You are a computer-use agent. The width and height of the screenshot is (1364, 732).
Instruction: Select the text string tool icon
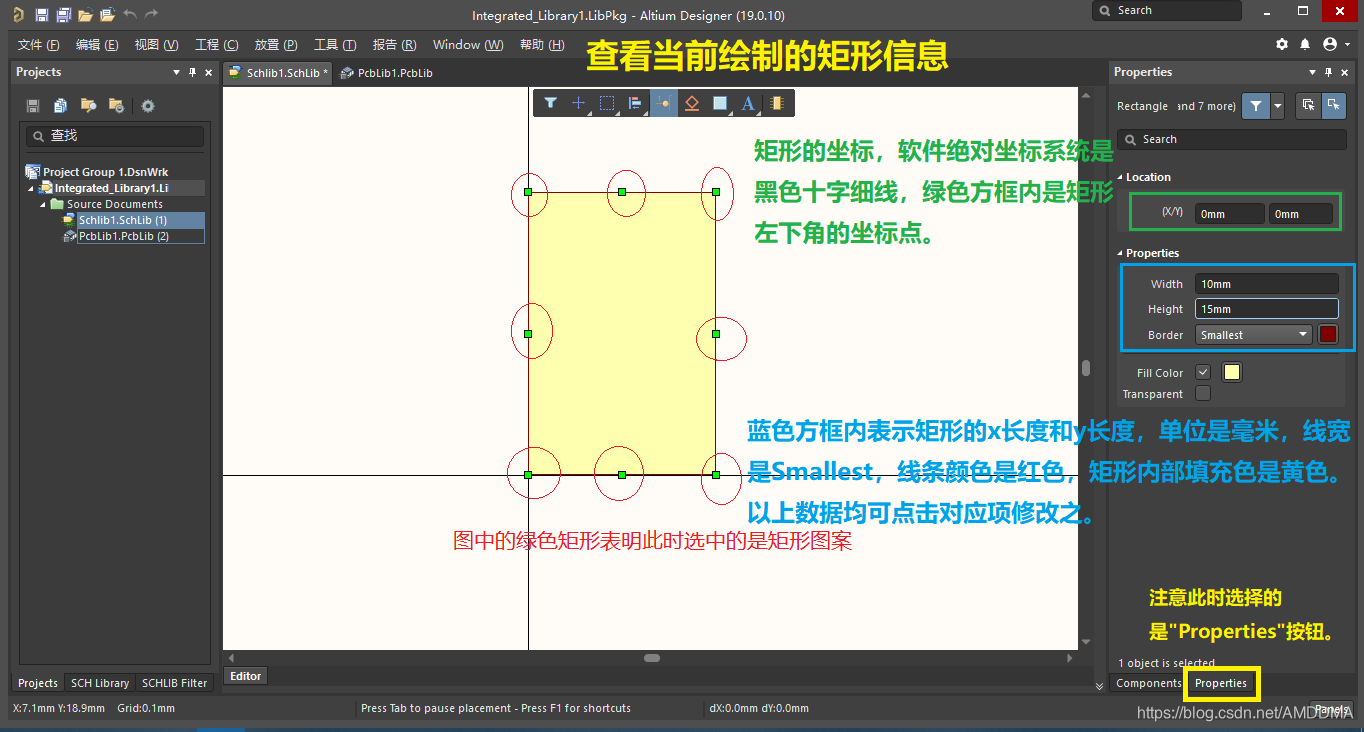(x=747, y=103)
